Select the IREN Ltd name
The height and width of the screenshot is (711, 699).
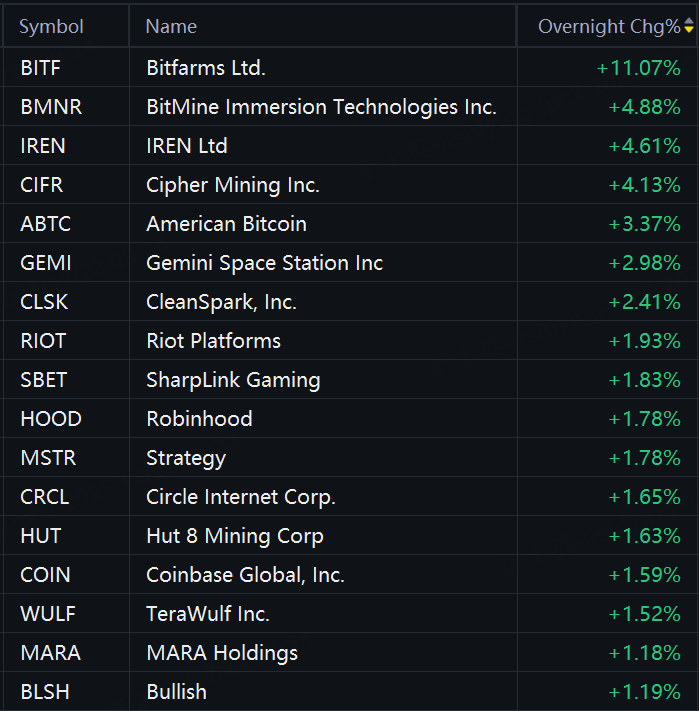[187, 146]
